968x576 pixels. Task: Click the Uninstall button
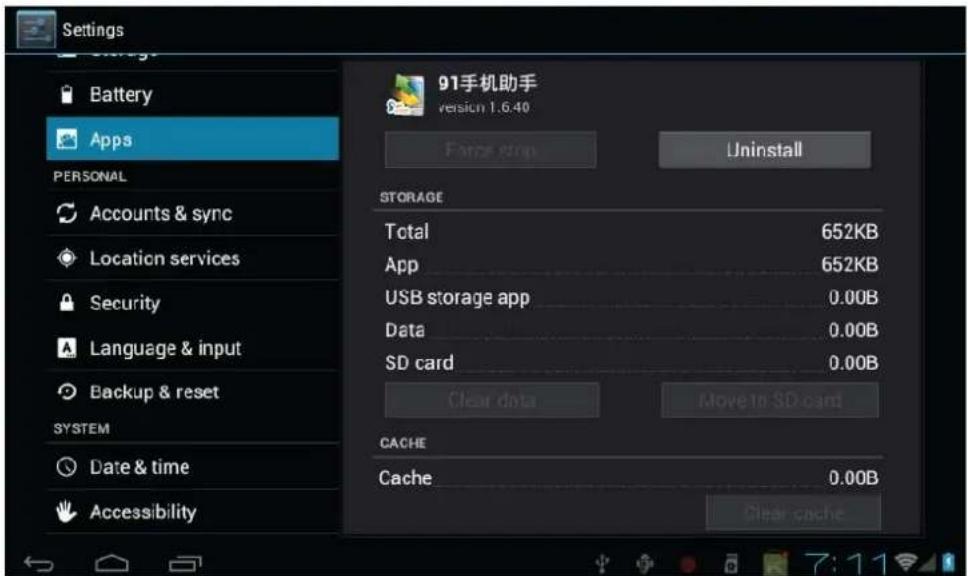tap(764, 149)
